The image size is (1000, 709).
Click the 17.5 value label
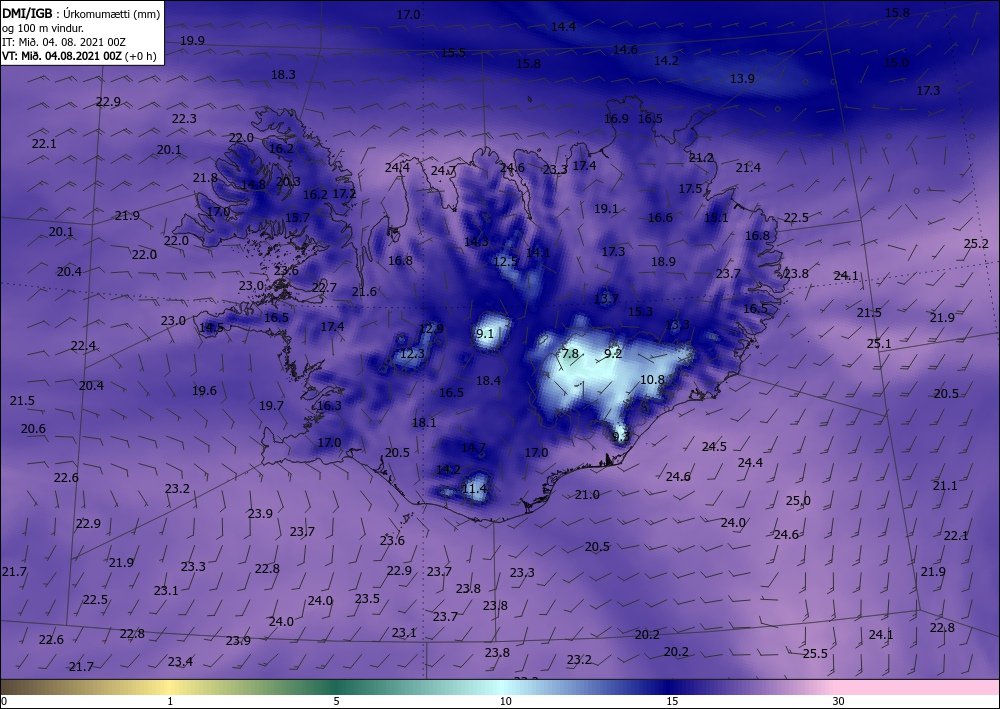[690, 189]
